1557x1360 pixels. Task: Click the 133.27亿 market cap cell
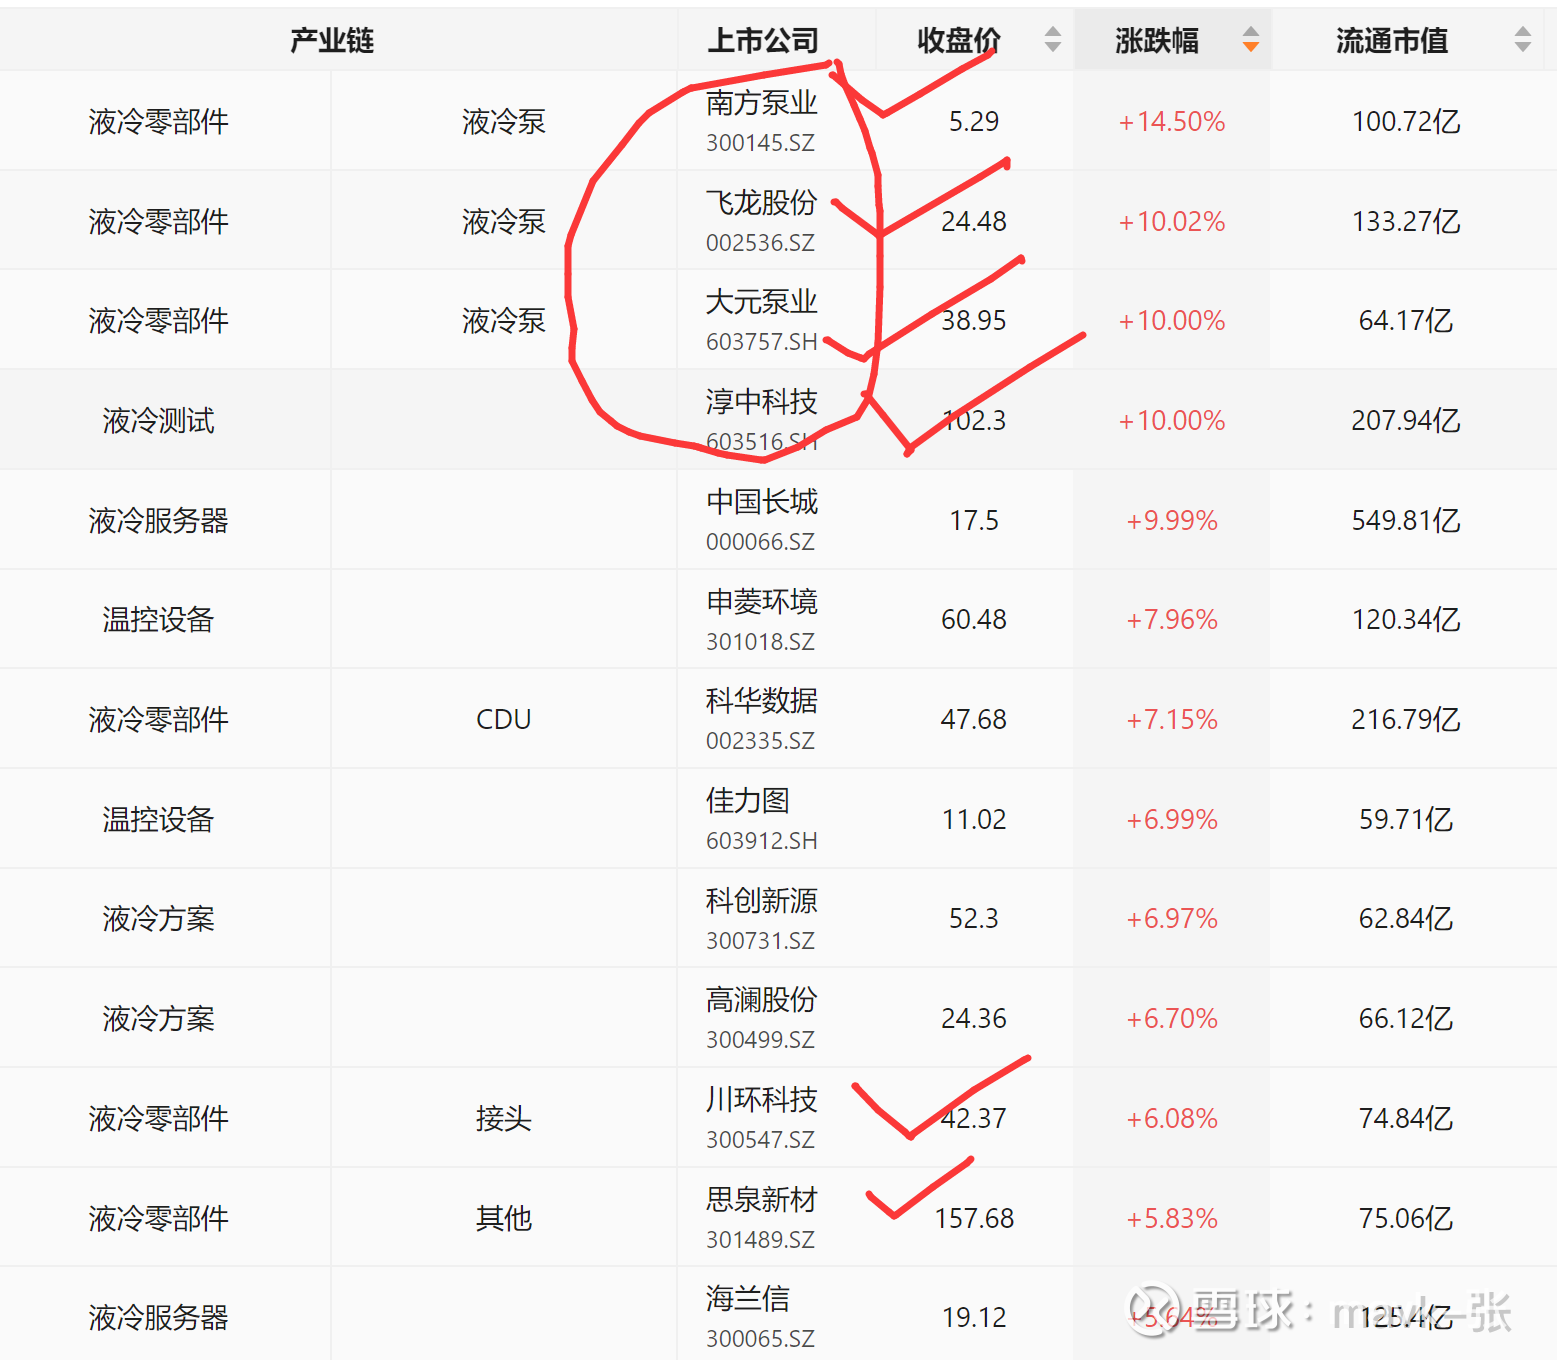click(1406, 222)
